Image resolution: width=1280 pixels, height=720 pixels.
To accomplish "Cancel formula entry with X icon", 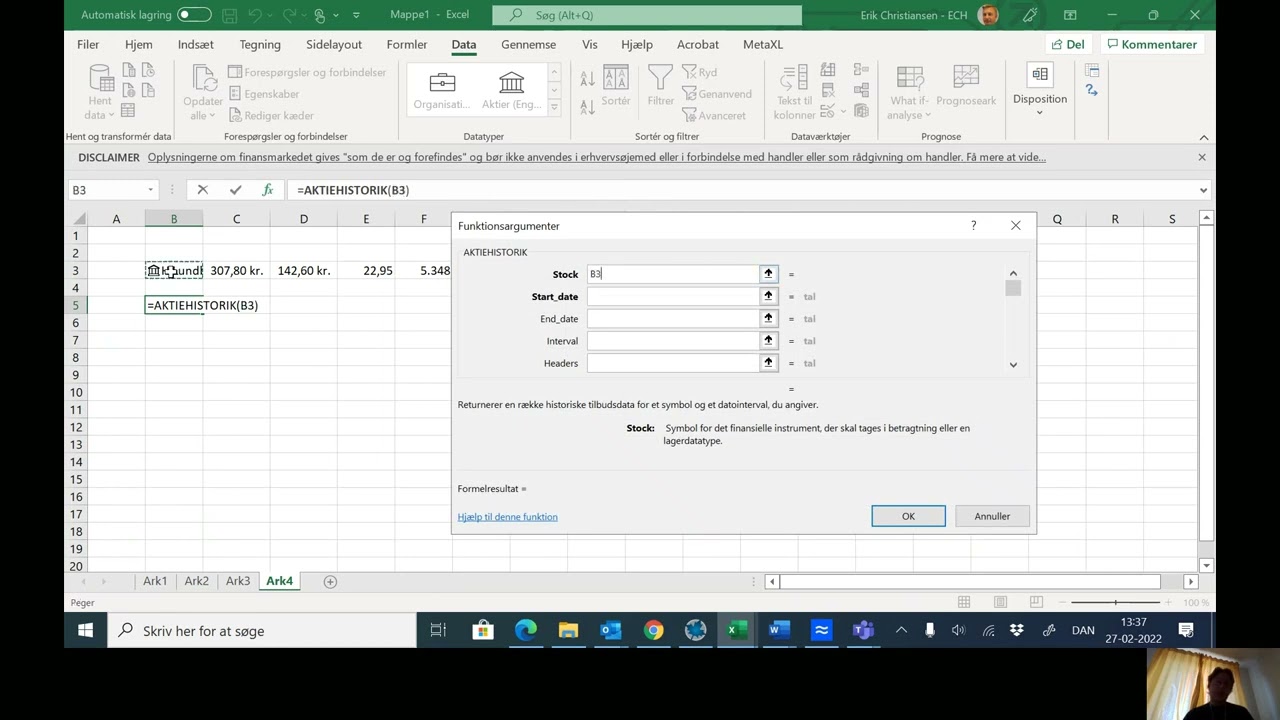I will (203, 190).
